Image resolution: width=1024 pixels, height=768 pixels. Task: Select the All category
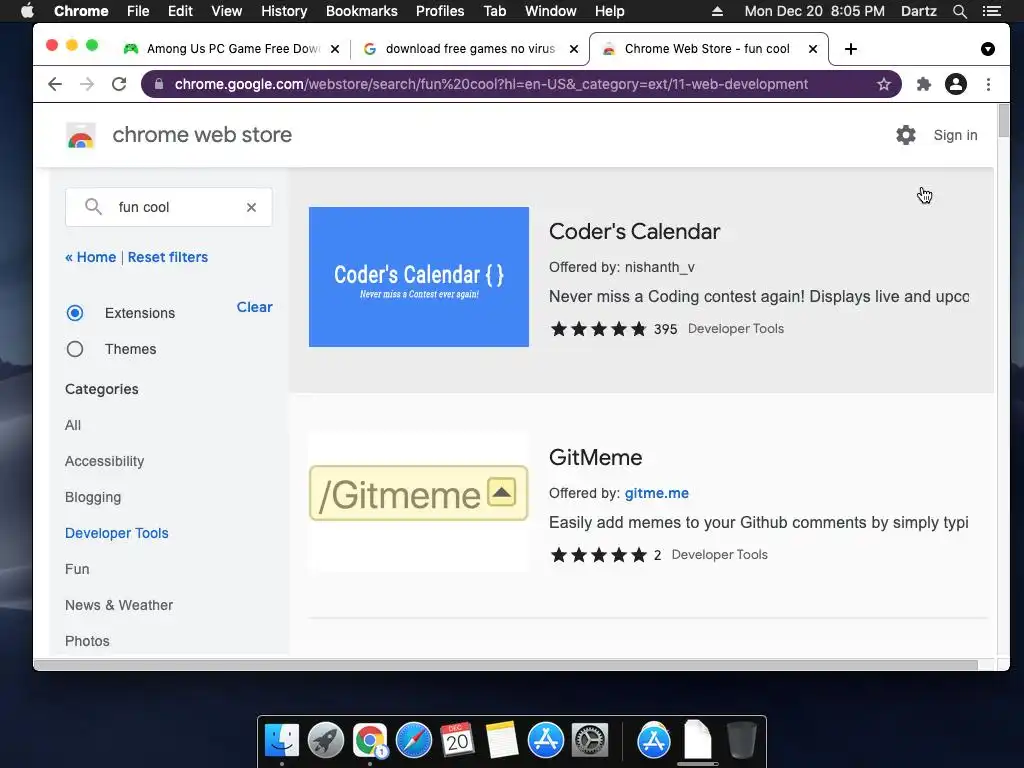(73, 425)
